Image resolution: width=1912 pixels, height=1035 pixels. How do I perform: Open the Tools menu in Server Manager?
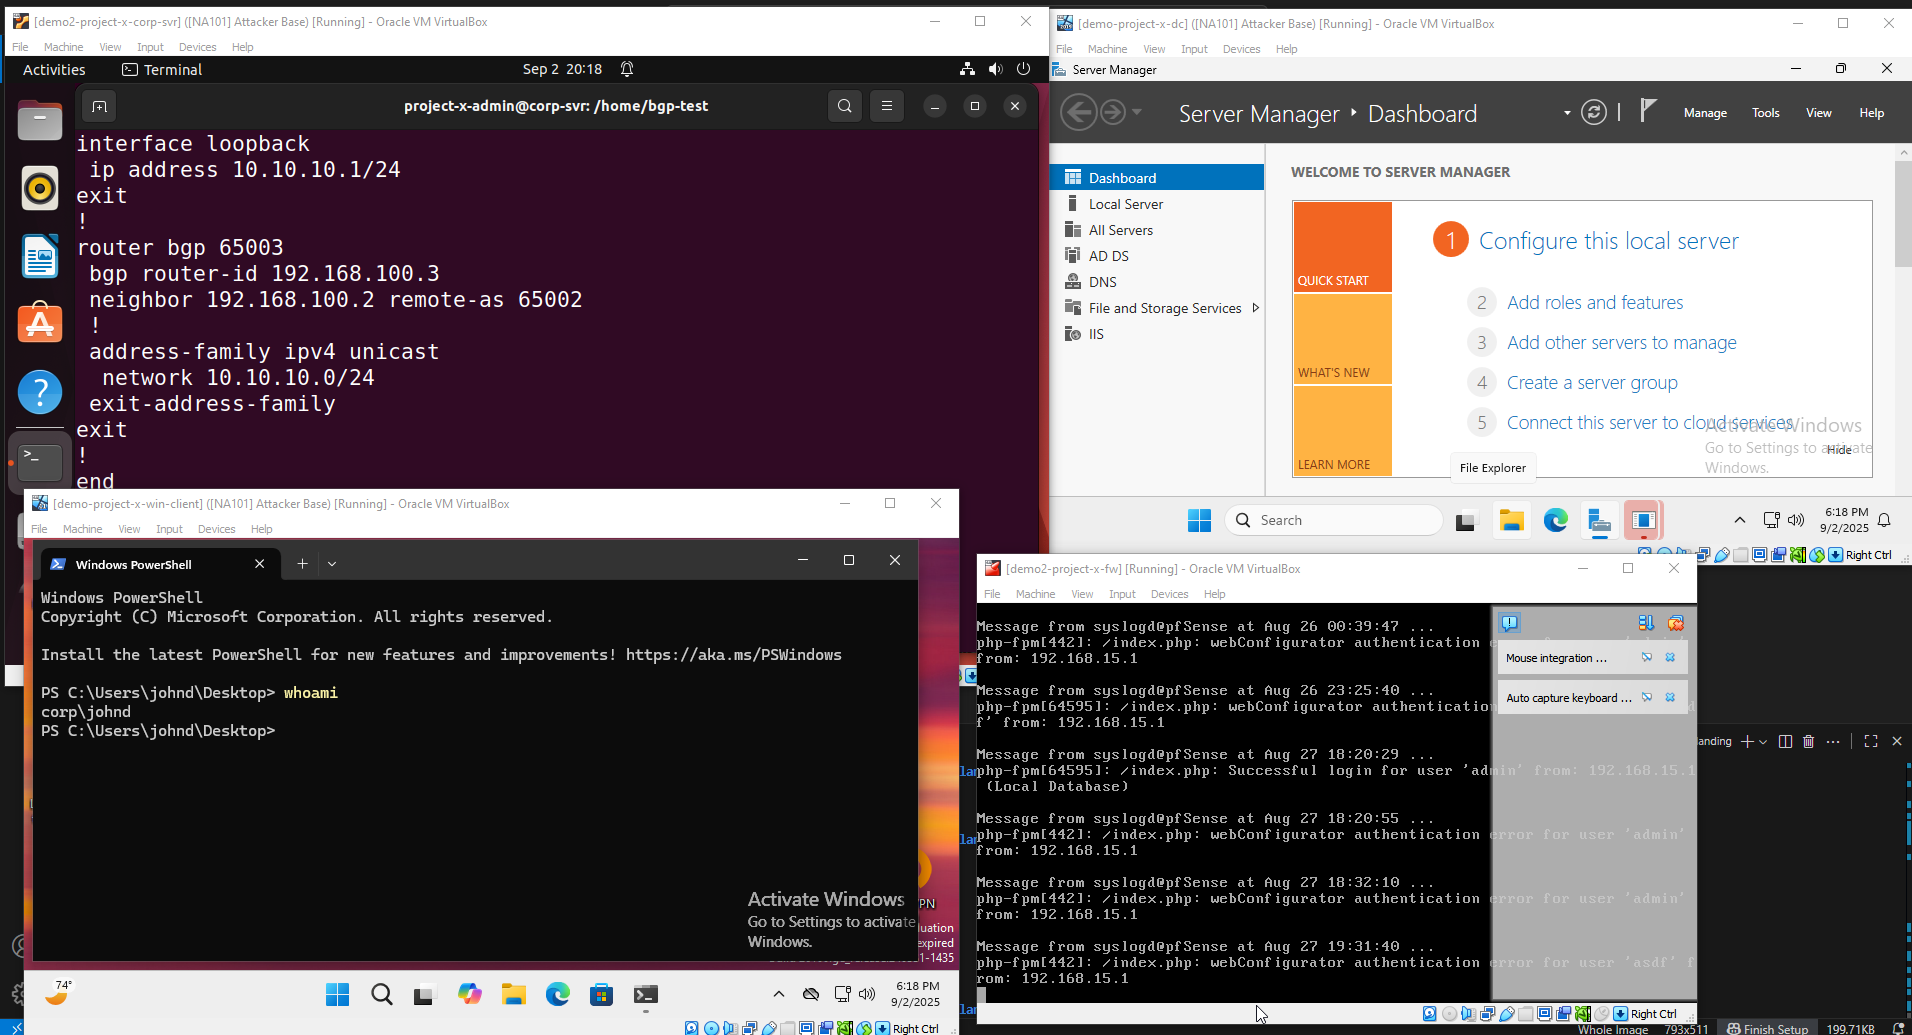(x=1765, y=113)
